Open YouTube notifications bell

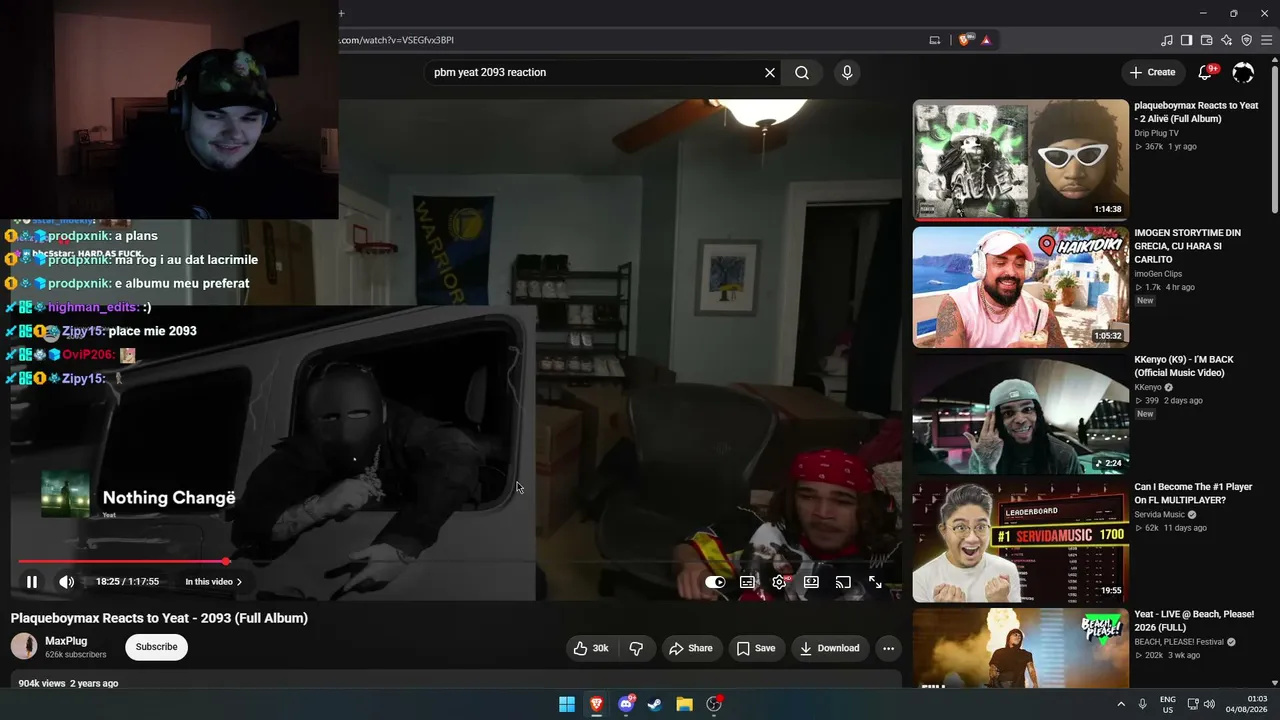[1206, 72]
